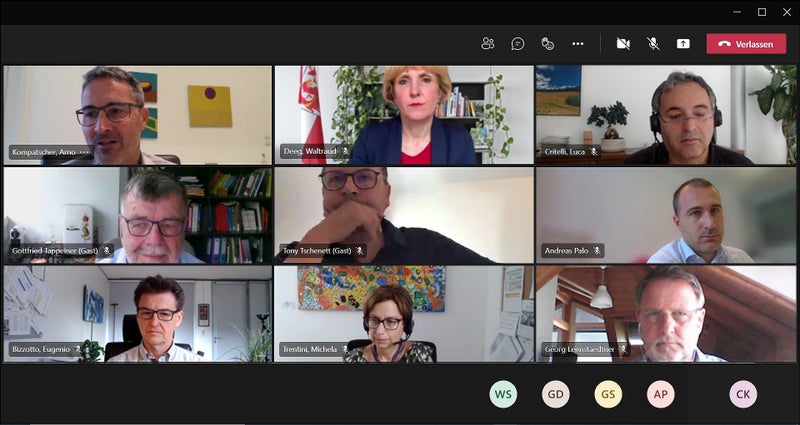
Task: Select the CK participant avatar
Action: click(743, 394)
